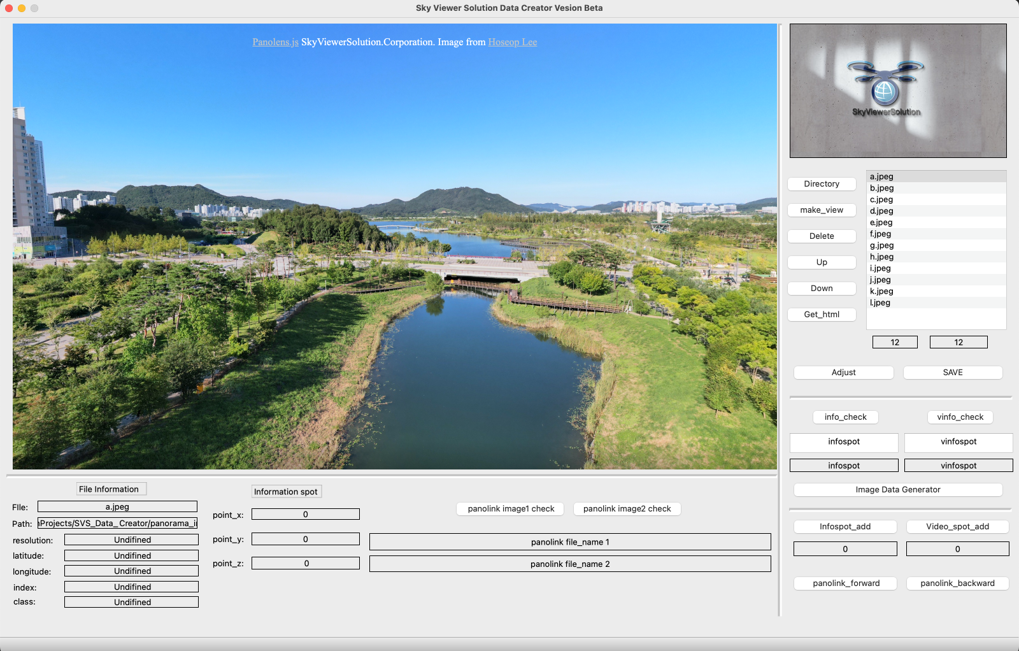Open the File Information panel

pos(110,489)
